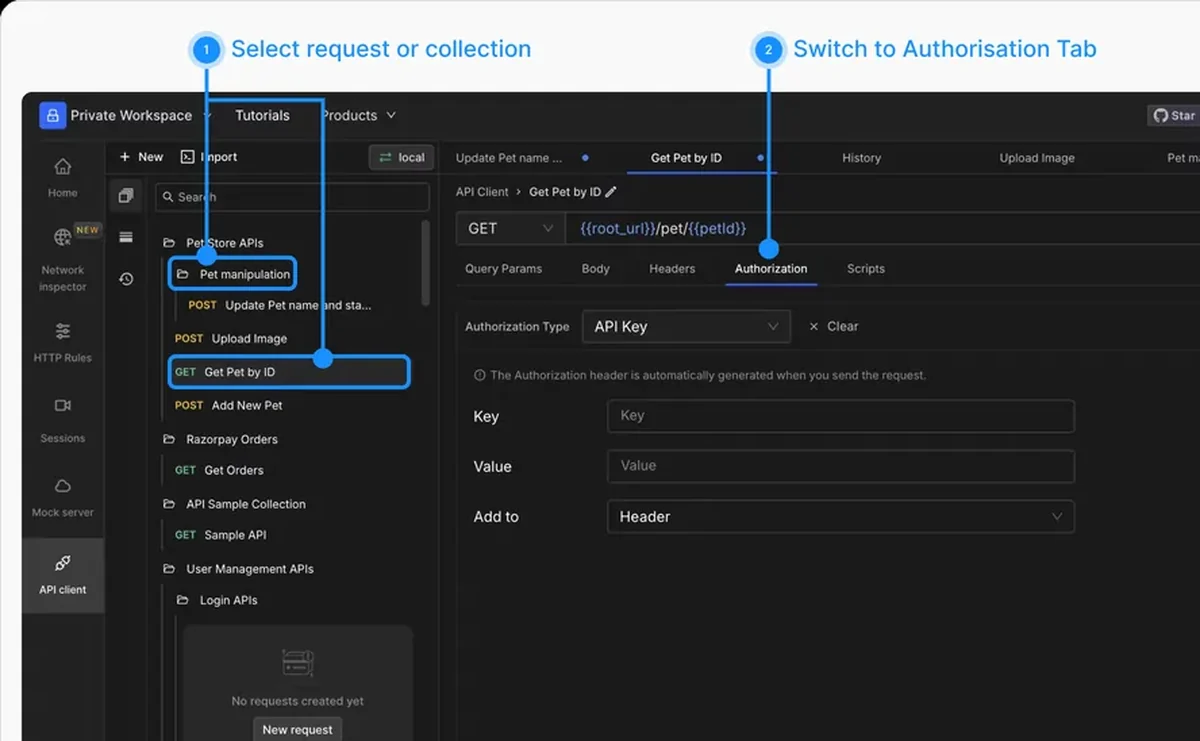Screen dimensions: 1200x741
Task: Clear the authorization settings
Action: point(833,326)
